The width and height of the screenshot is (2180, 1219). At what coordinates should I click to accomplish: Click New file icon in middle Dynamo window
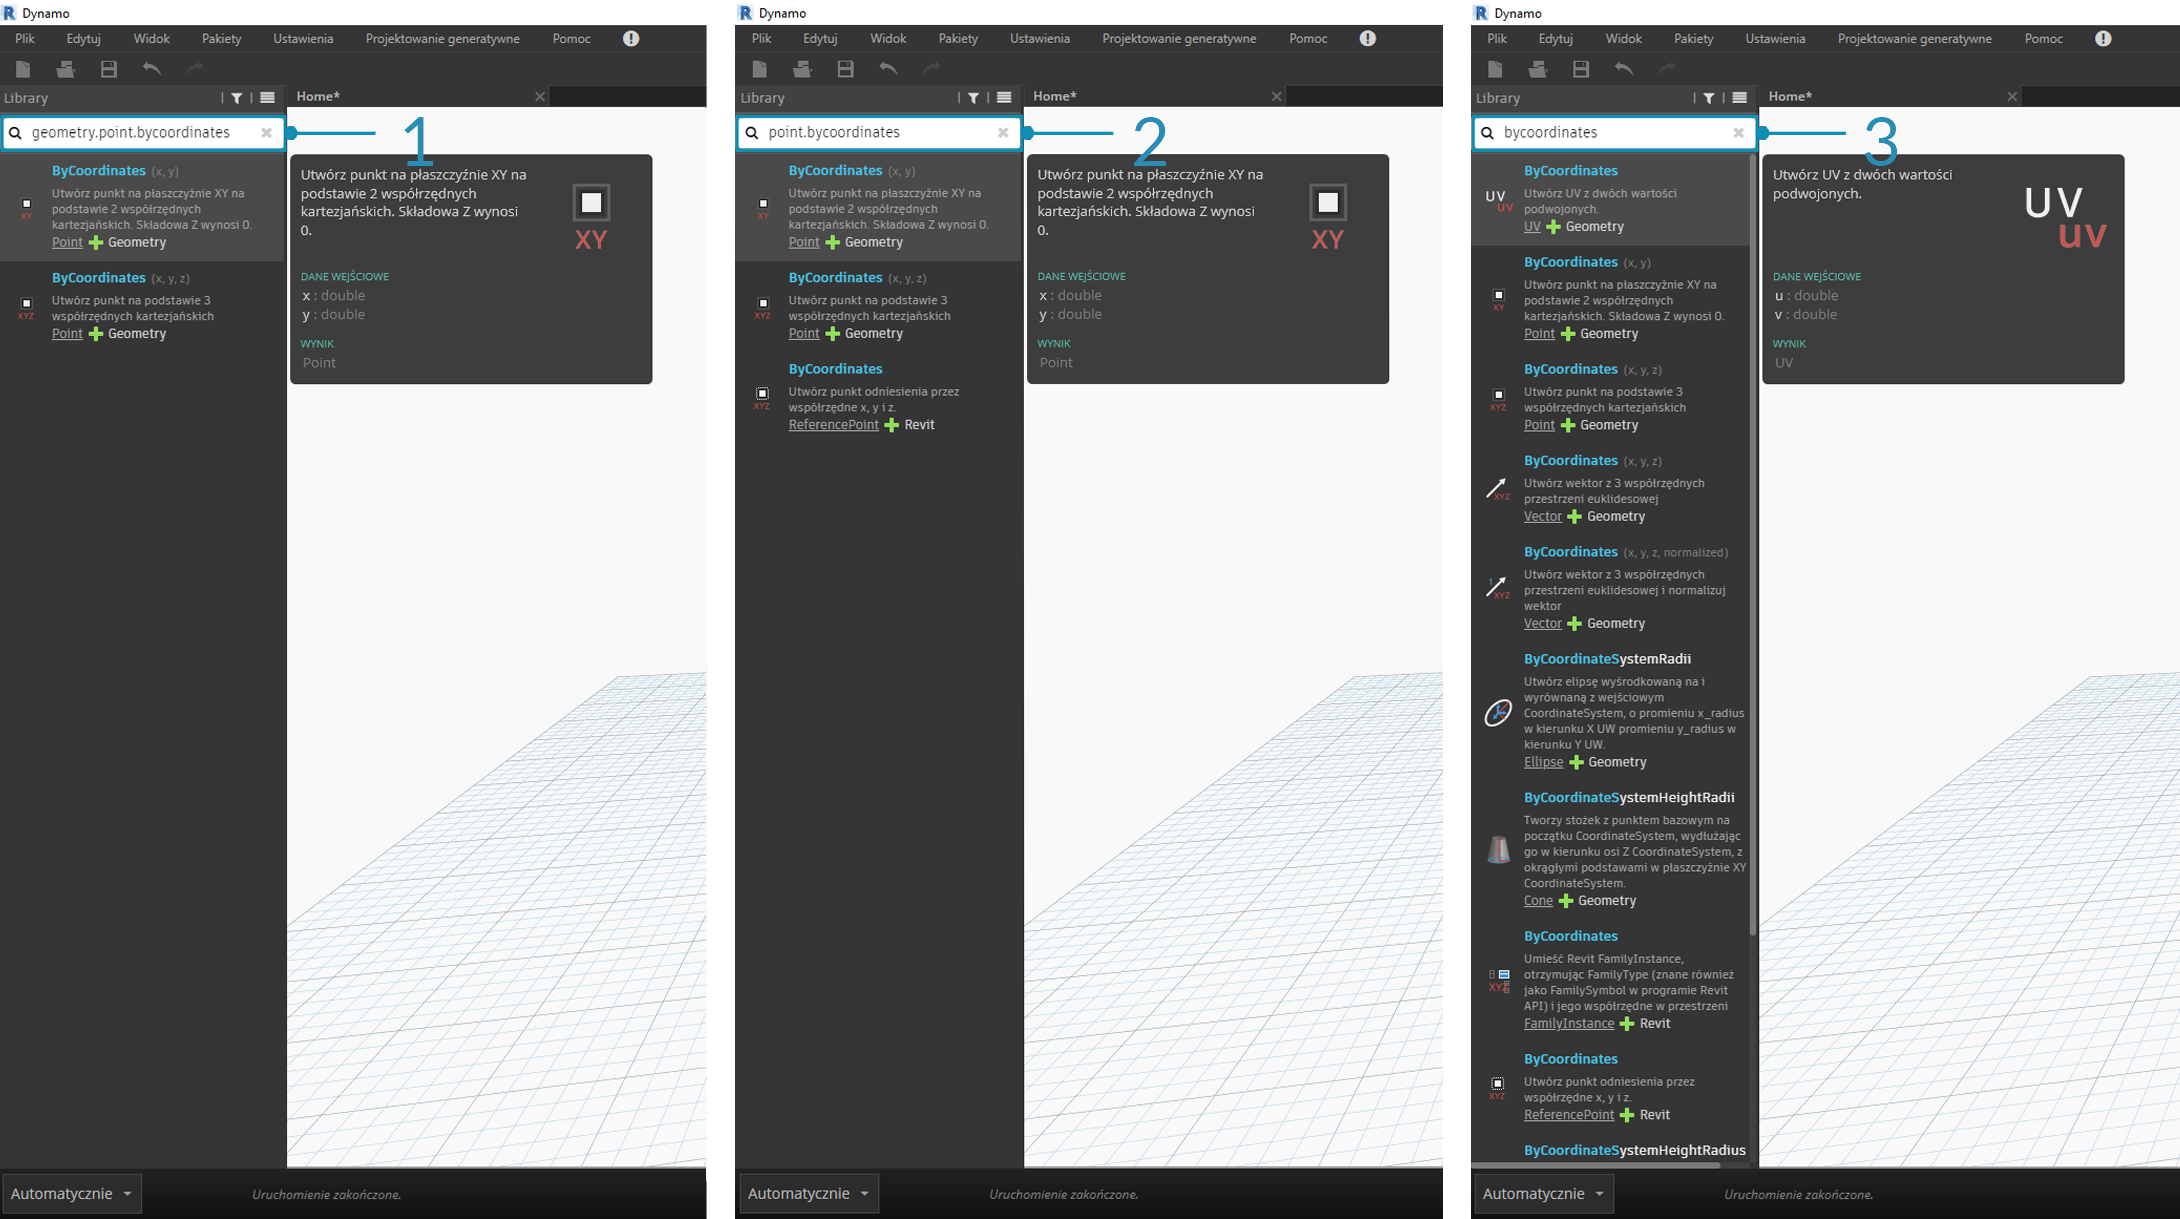point(760,69)
